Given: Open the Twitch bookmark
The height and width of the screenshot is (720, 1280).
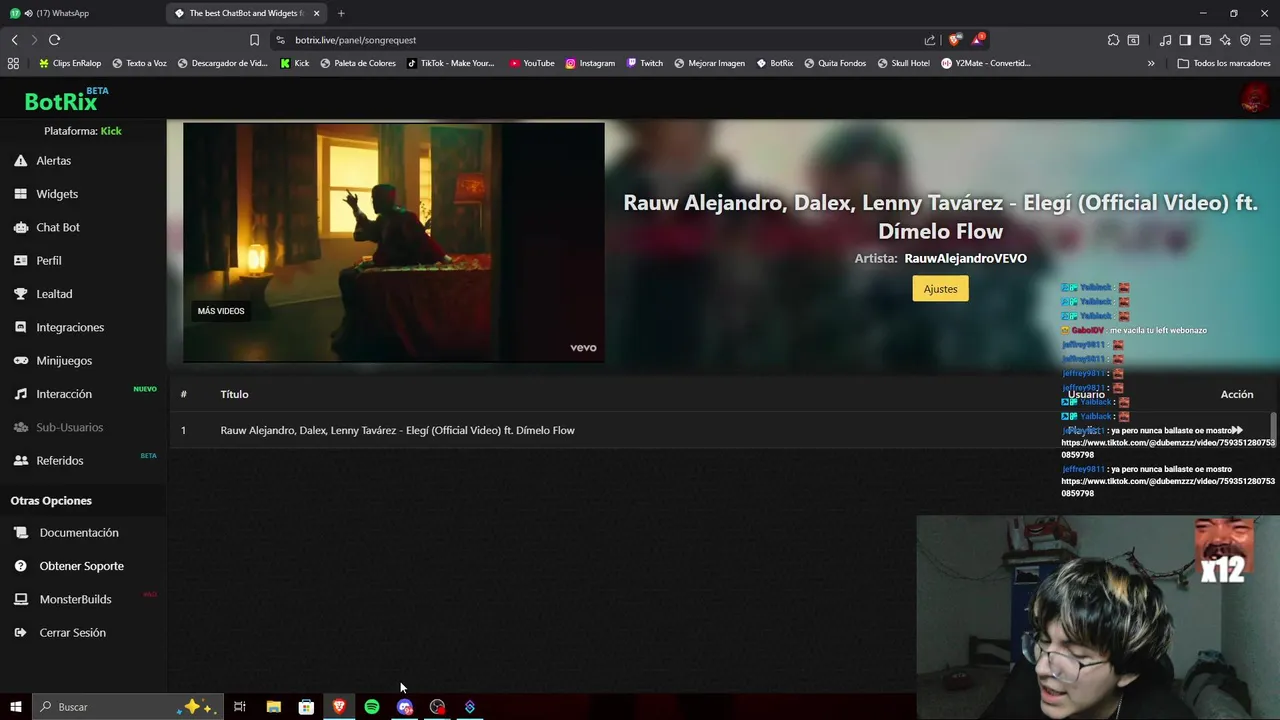Looking at the screenshot, I should click(645, 63).
